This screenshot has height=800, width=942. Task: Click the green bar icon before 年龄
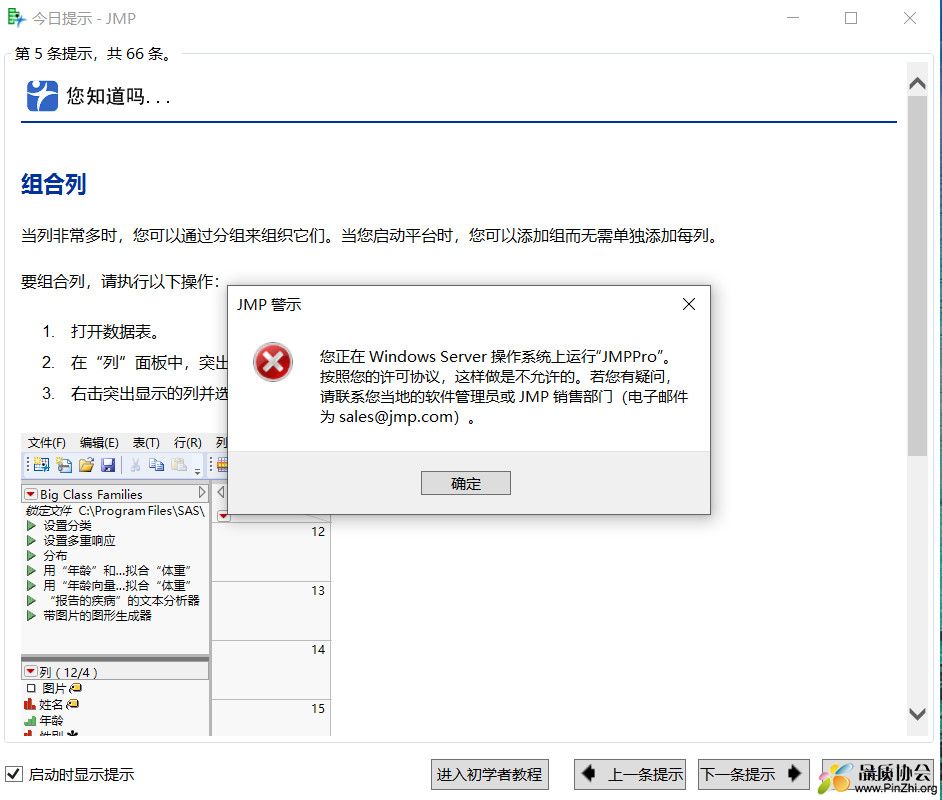click(x=30, y=720)
